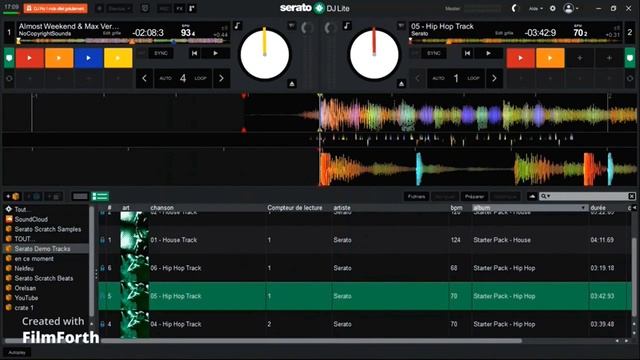
Task: Enable SYNC on deck 1
Action: tap(160, 53)
